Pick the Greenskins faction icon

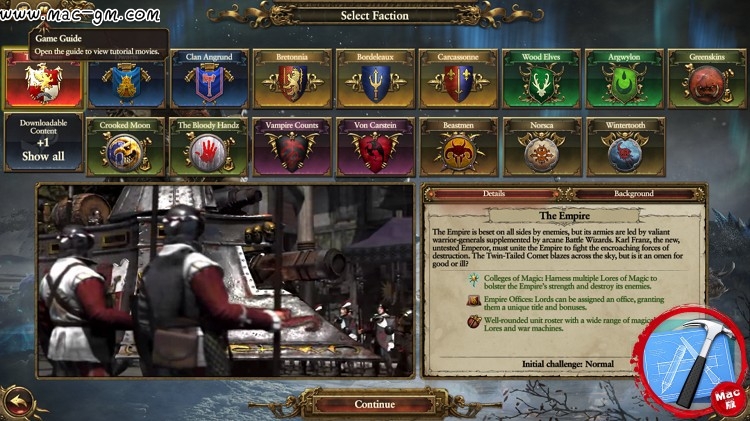coord(707,79)
